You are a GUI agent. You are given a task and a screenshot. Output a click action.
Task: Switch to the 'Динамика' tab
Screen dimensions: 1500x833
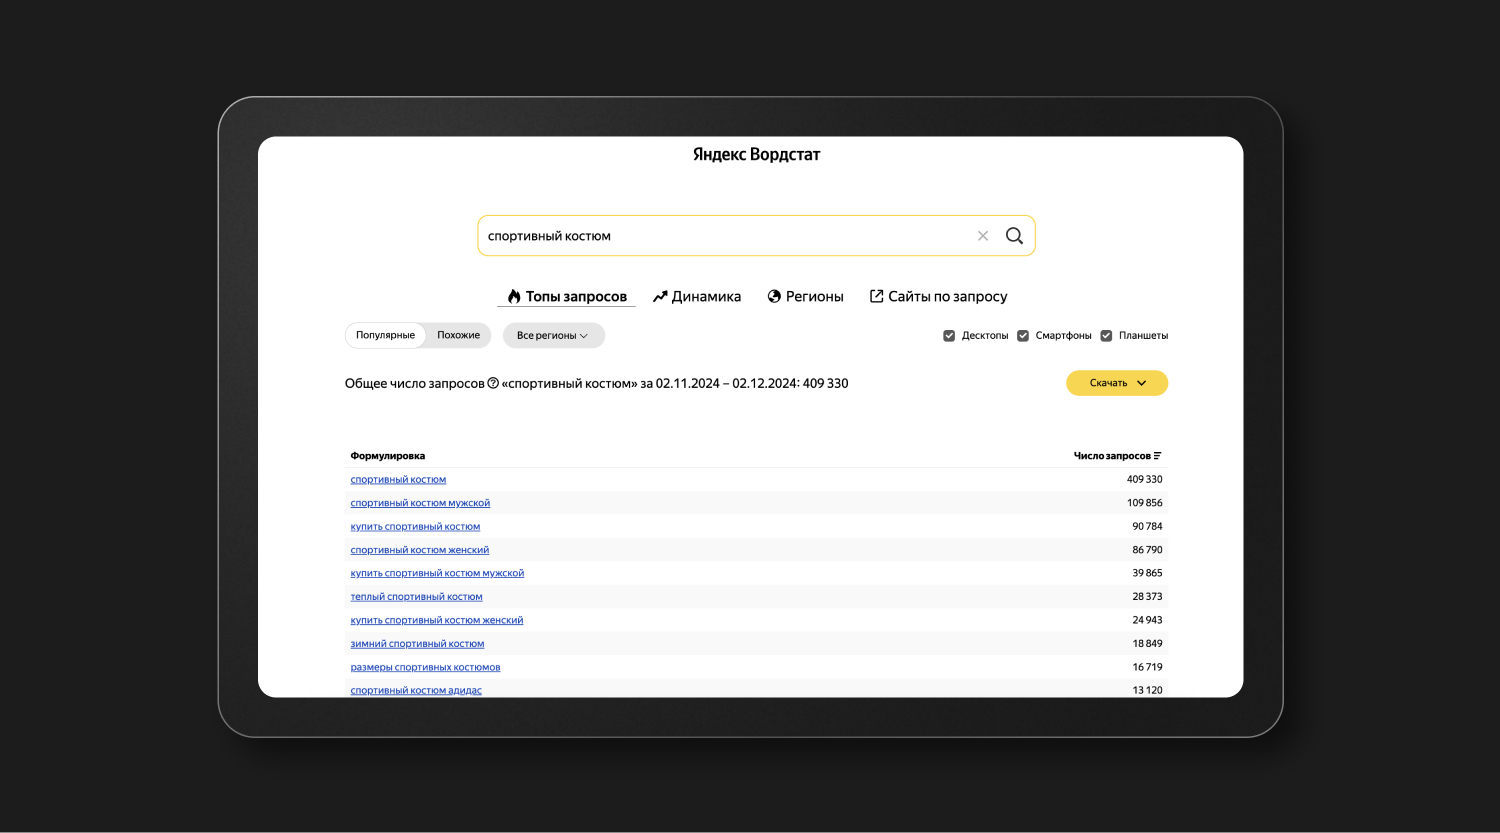(x=697, y=296)
